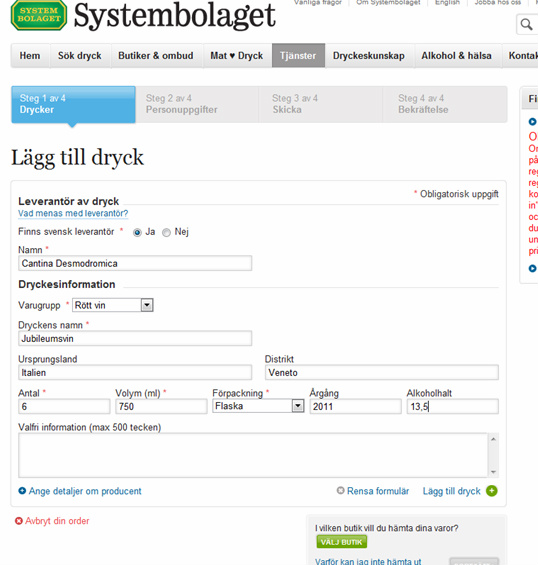This screenshot has width=538, height=565.
Task: Click the lower blue arrow icon in the right sidebar
Action: pyautogui.click(x=532, y=268)
